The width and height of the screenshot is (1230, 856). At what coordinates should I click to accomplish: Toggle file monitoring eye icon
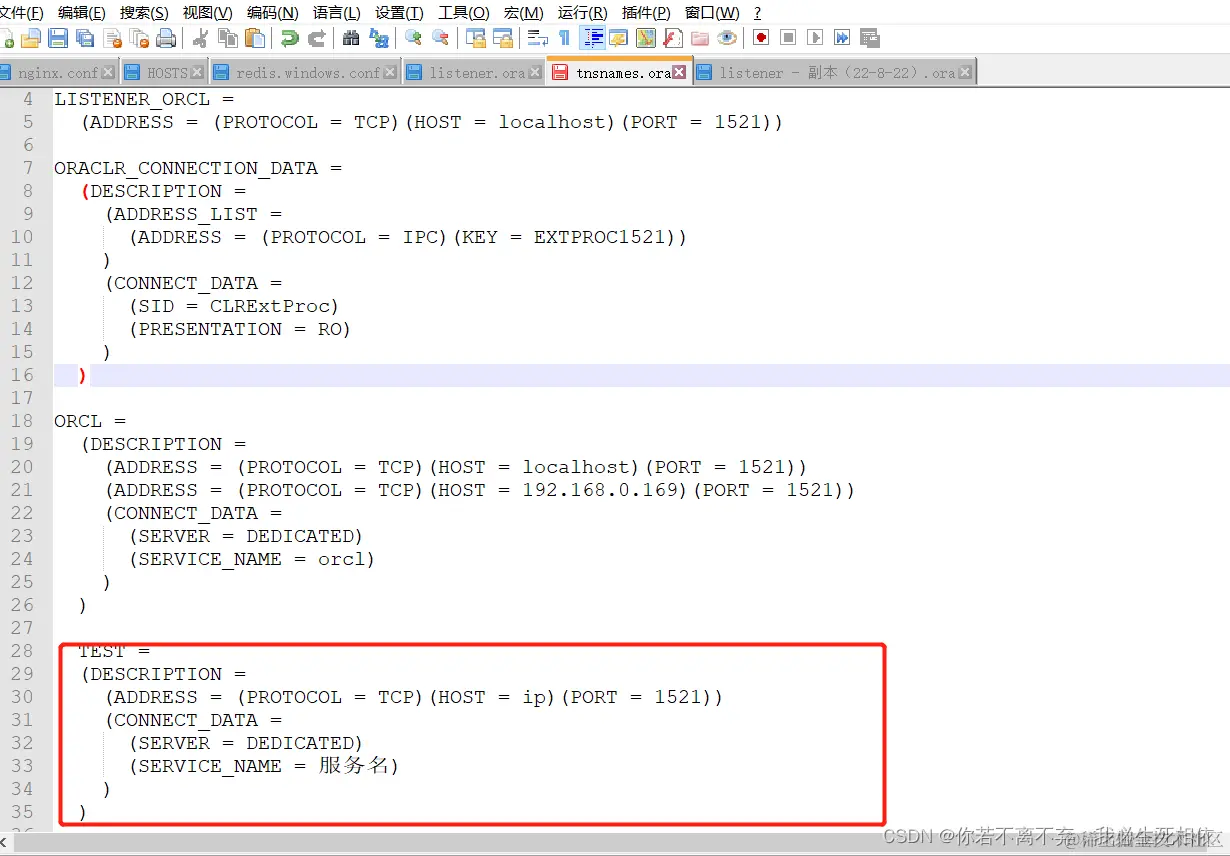[727, 38]
